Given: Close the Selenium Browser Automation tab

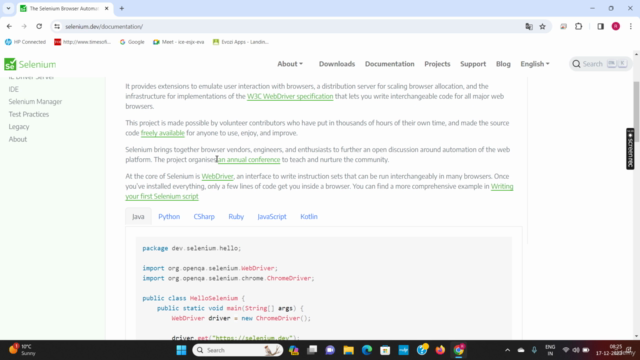Looking at the screenshot, I should click(x=107, y=8).
